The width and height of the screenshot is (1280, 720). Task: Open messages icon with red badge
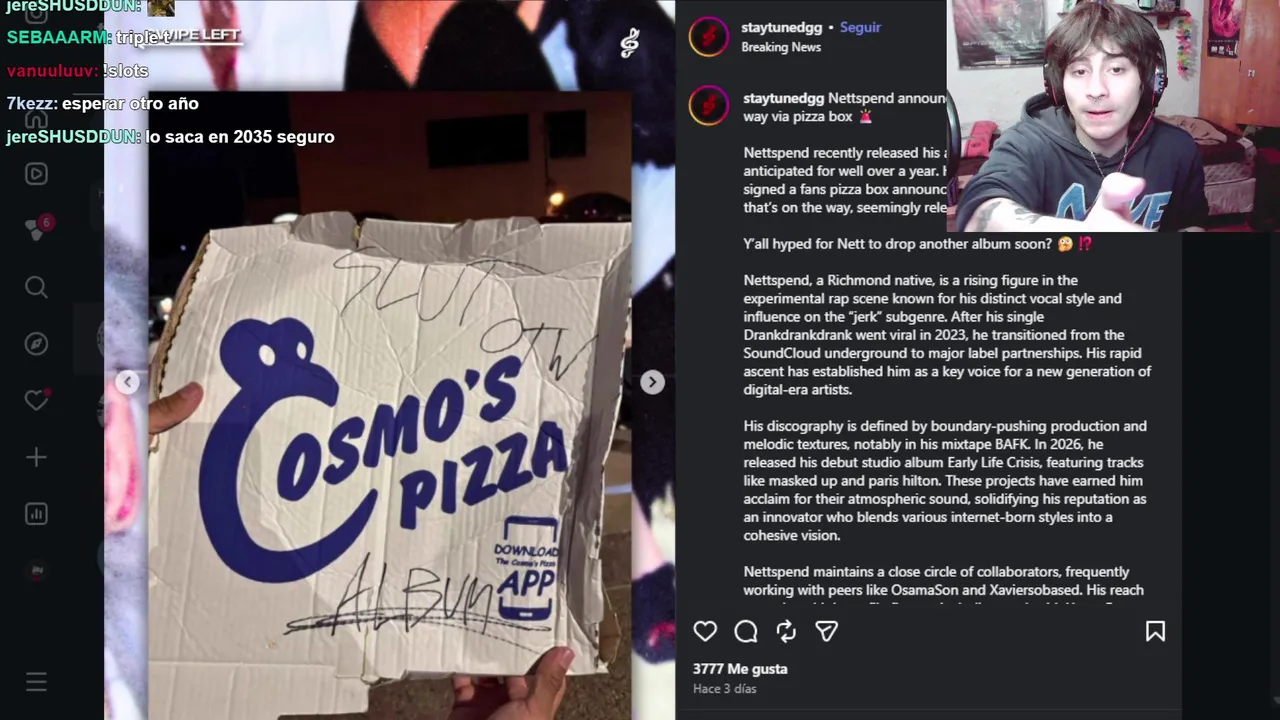tap(36, 228)
